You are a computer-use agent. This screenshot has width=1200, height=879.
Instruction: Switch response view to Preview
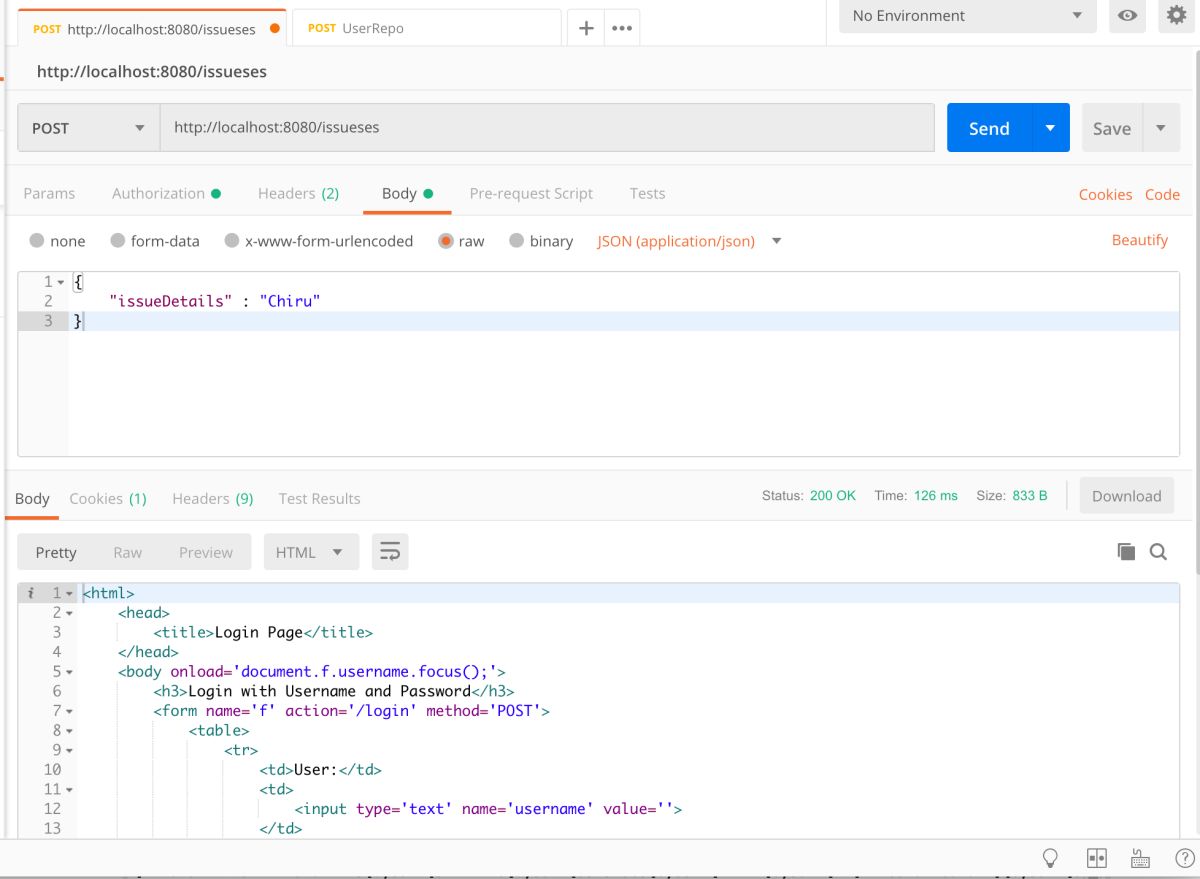[206, 552]
